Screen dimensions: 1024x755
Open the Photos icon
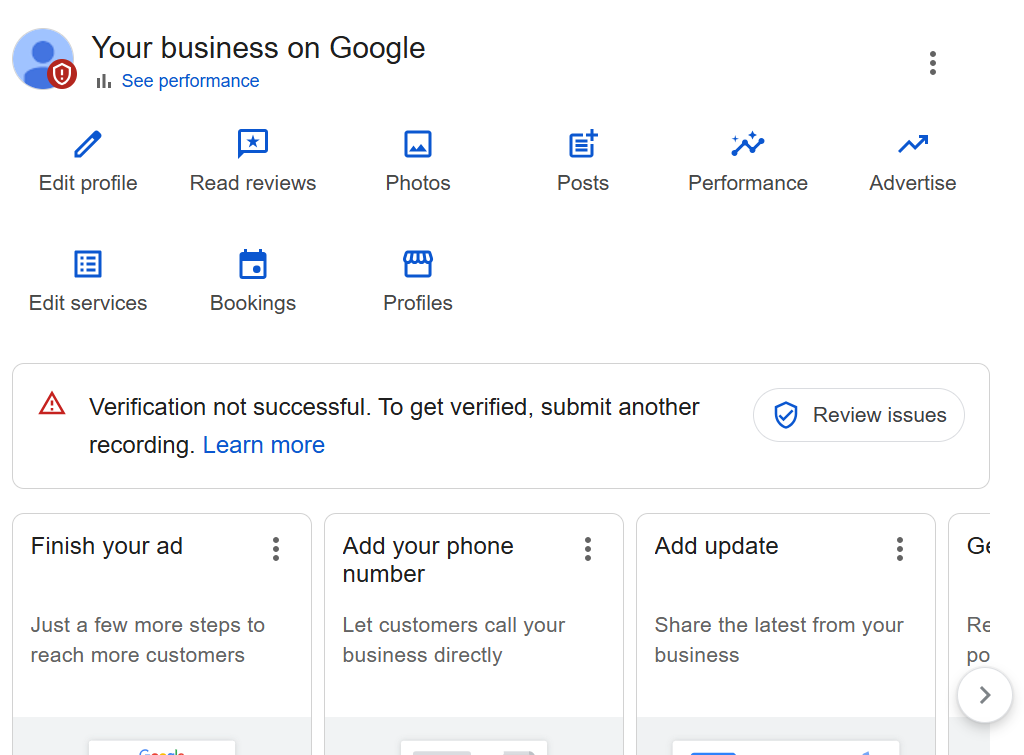(x=418, y=144)
